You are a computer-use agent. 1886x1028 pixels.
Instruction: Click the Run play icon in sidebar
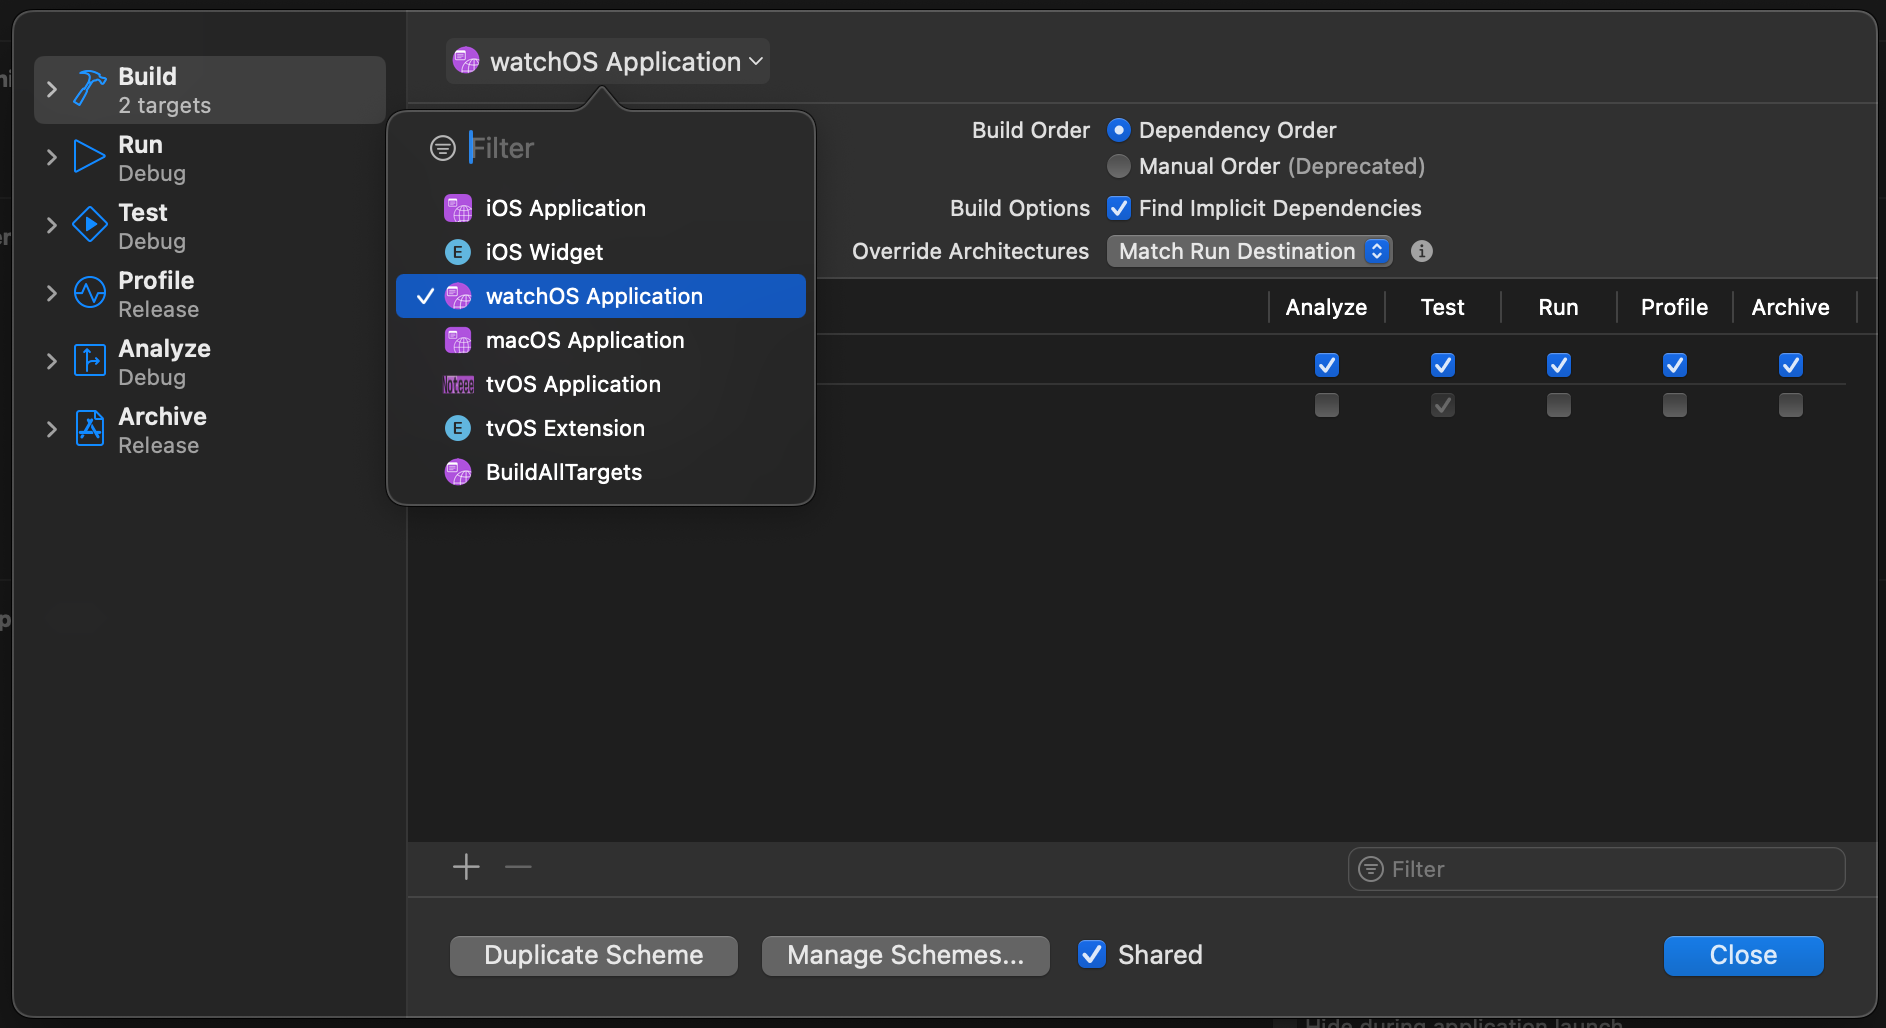coord(90,157)
